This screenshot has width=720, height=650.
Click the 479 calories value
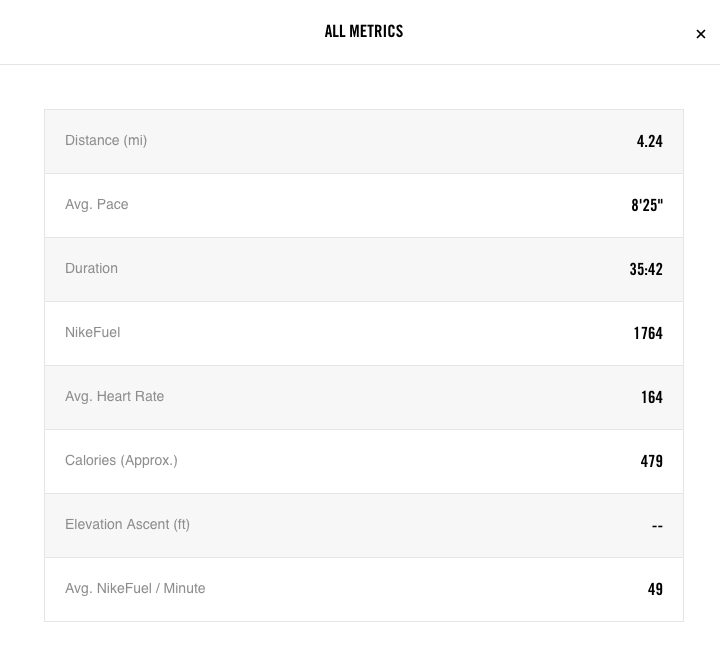(652, 461)
